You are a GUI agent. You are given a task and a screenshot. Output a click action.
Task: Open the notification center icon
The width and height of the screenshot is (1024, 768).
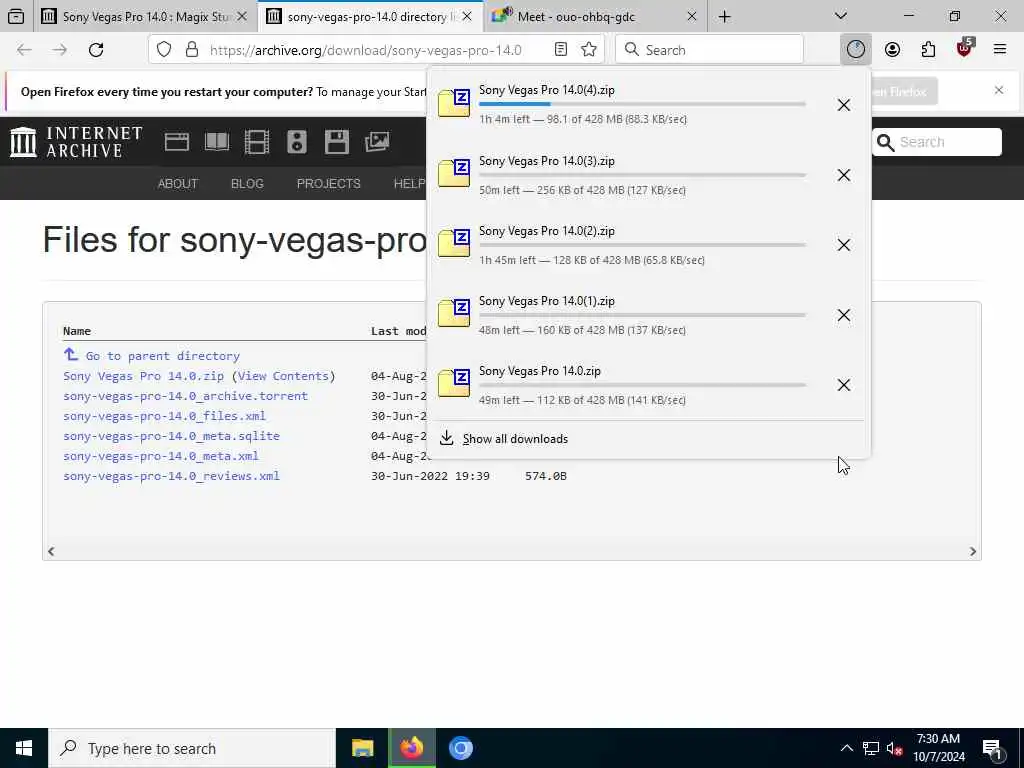coord(993,749)
